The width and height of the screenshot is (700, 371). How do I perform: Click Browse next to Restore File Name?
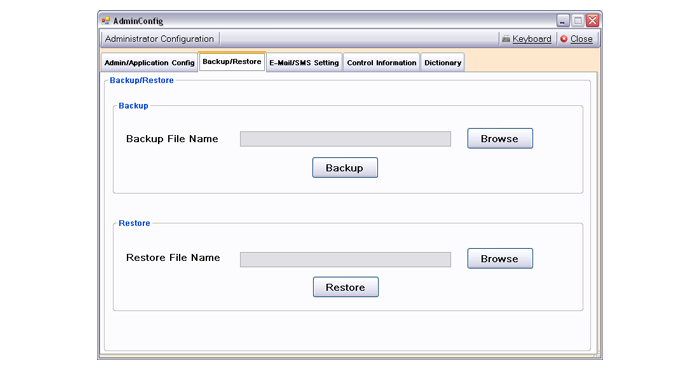pos(500,258)
